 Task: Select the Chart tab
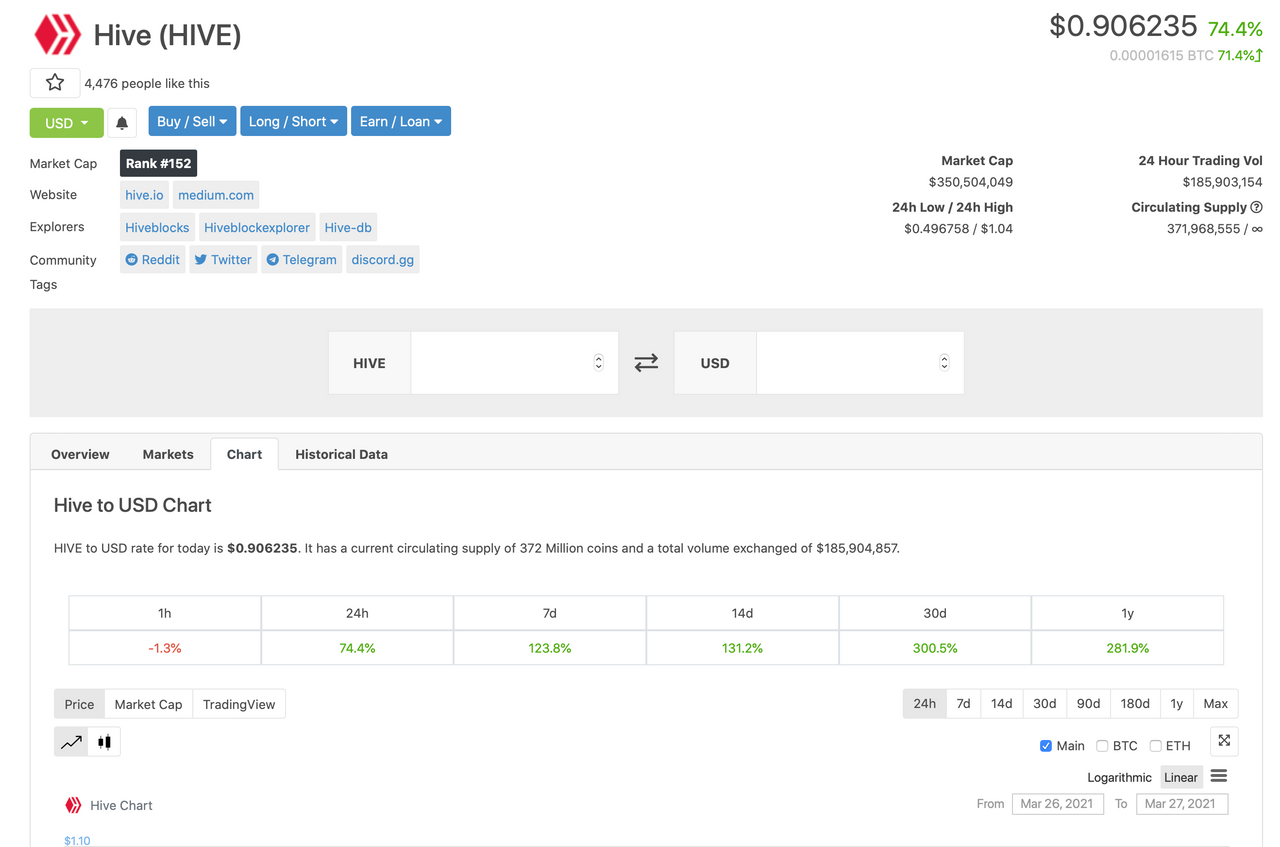click(x=244, y=454)
